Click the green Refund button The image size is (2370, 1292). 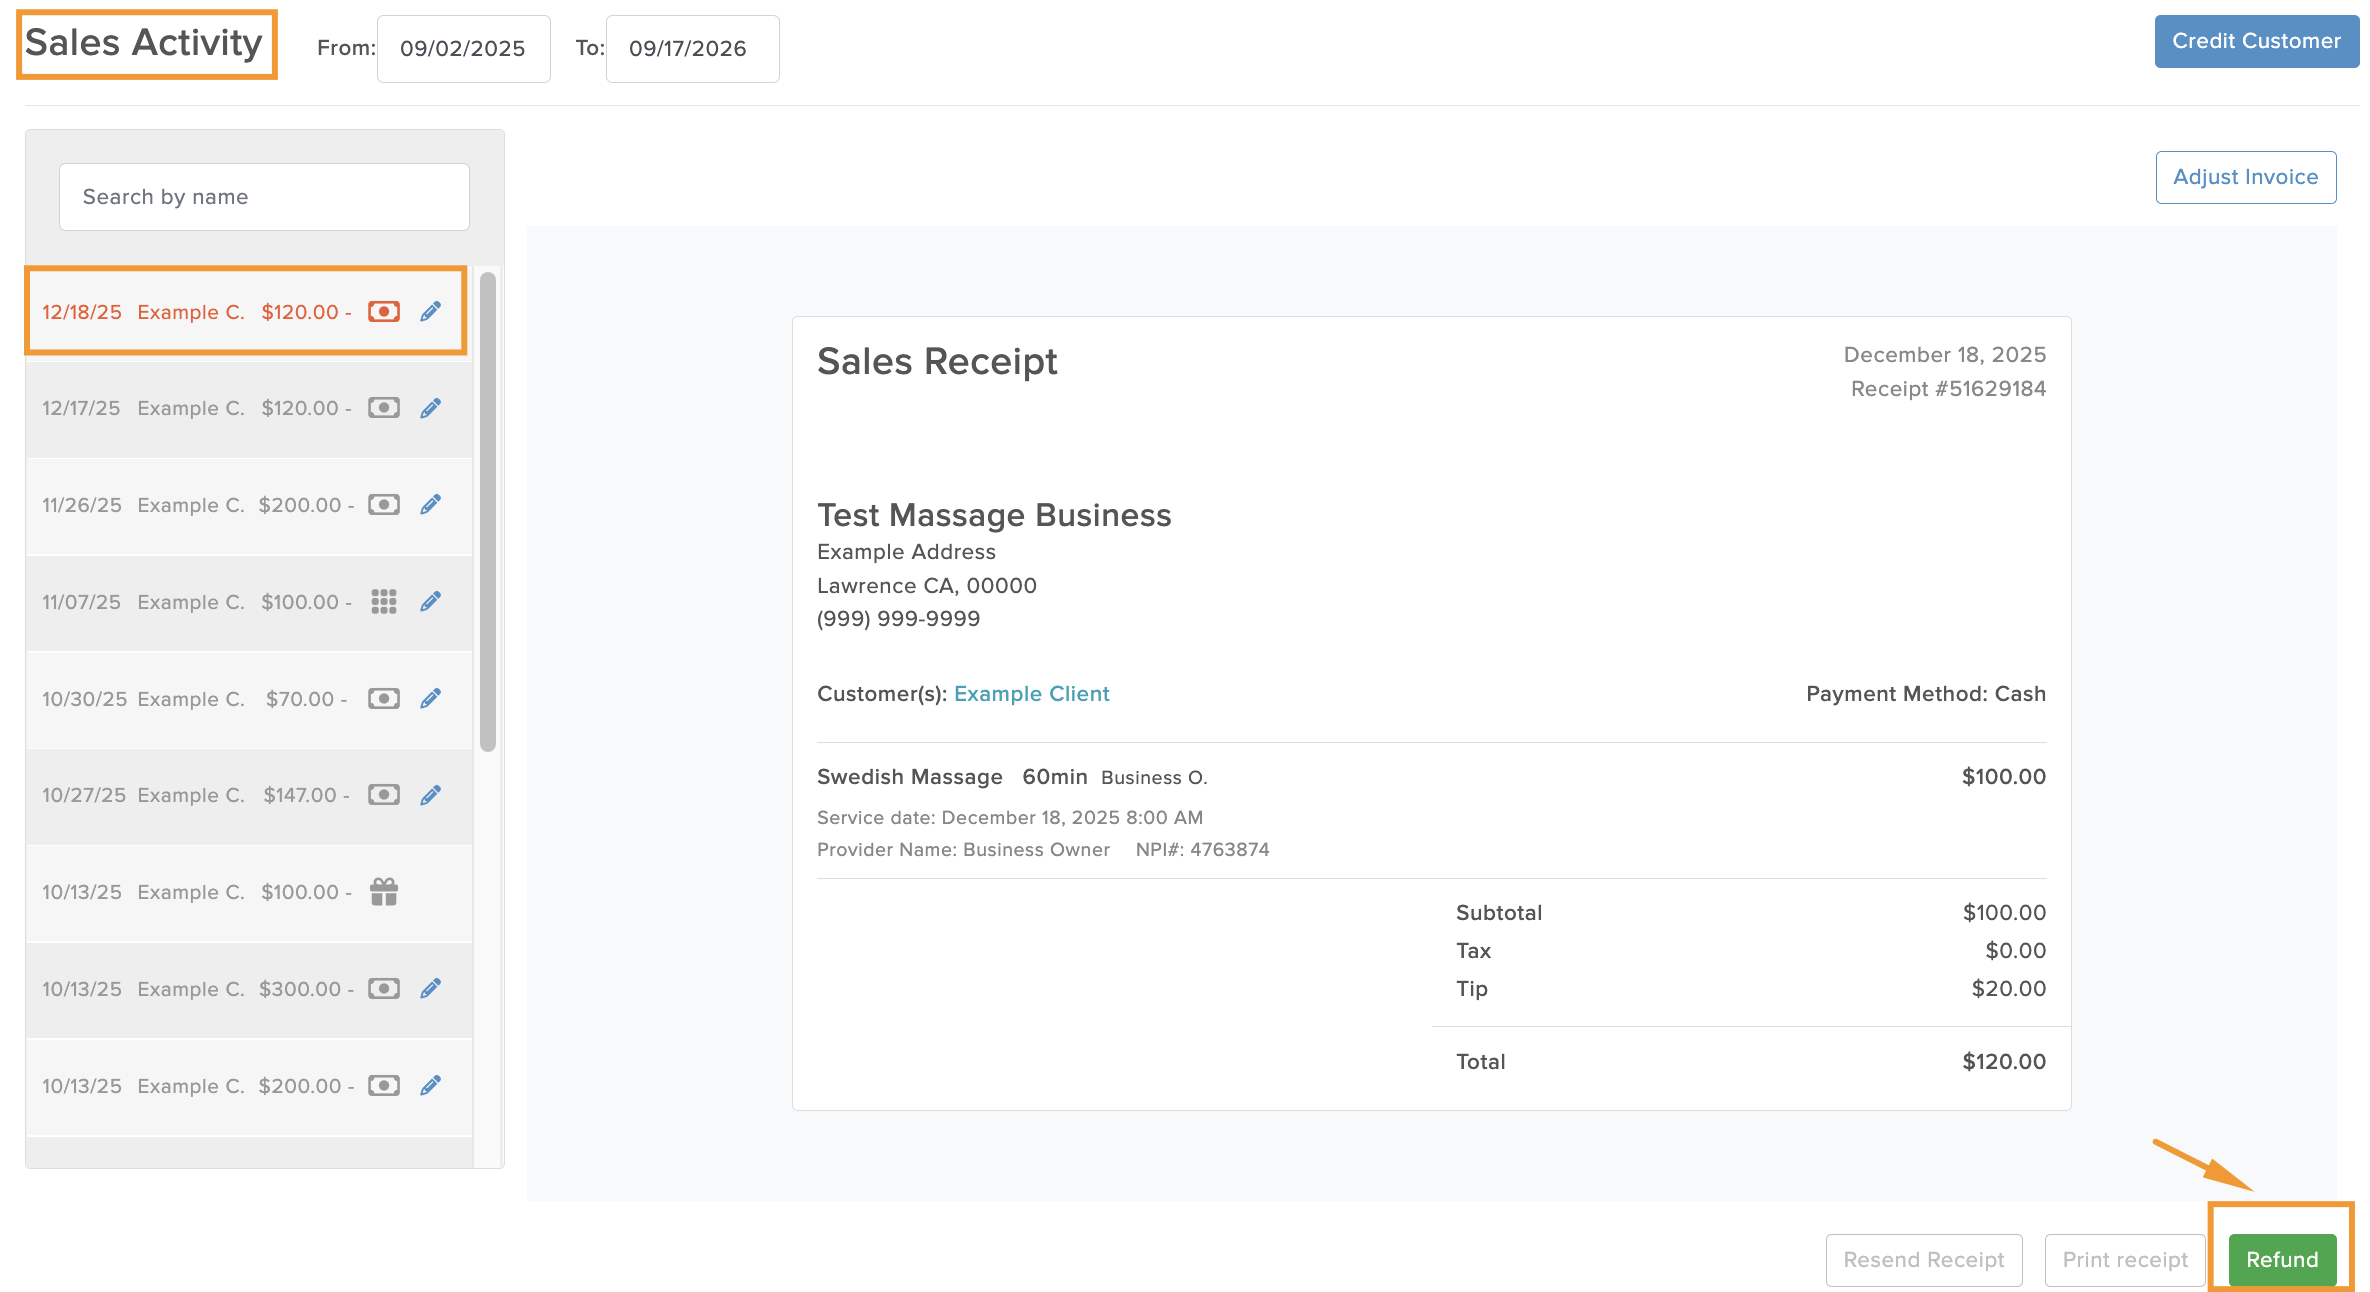click(2282, 1259)
